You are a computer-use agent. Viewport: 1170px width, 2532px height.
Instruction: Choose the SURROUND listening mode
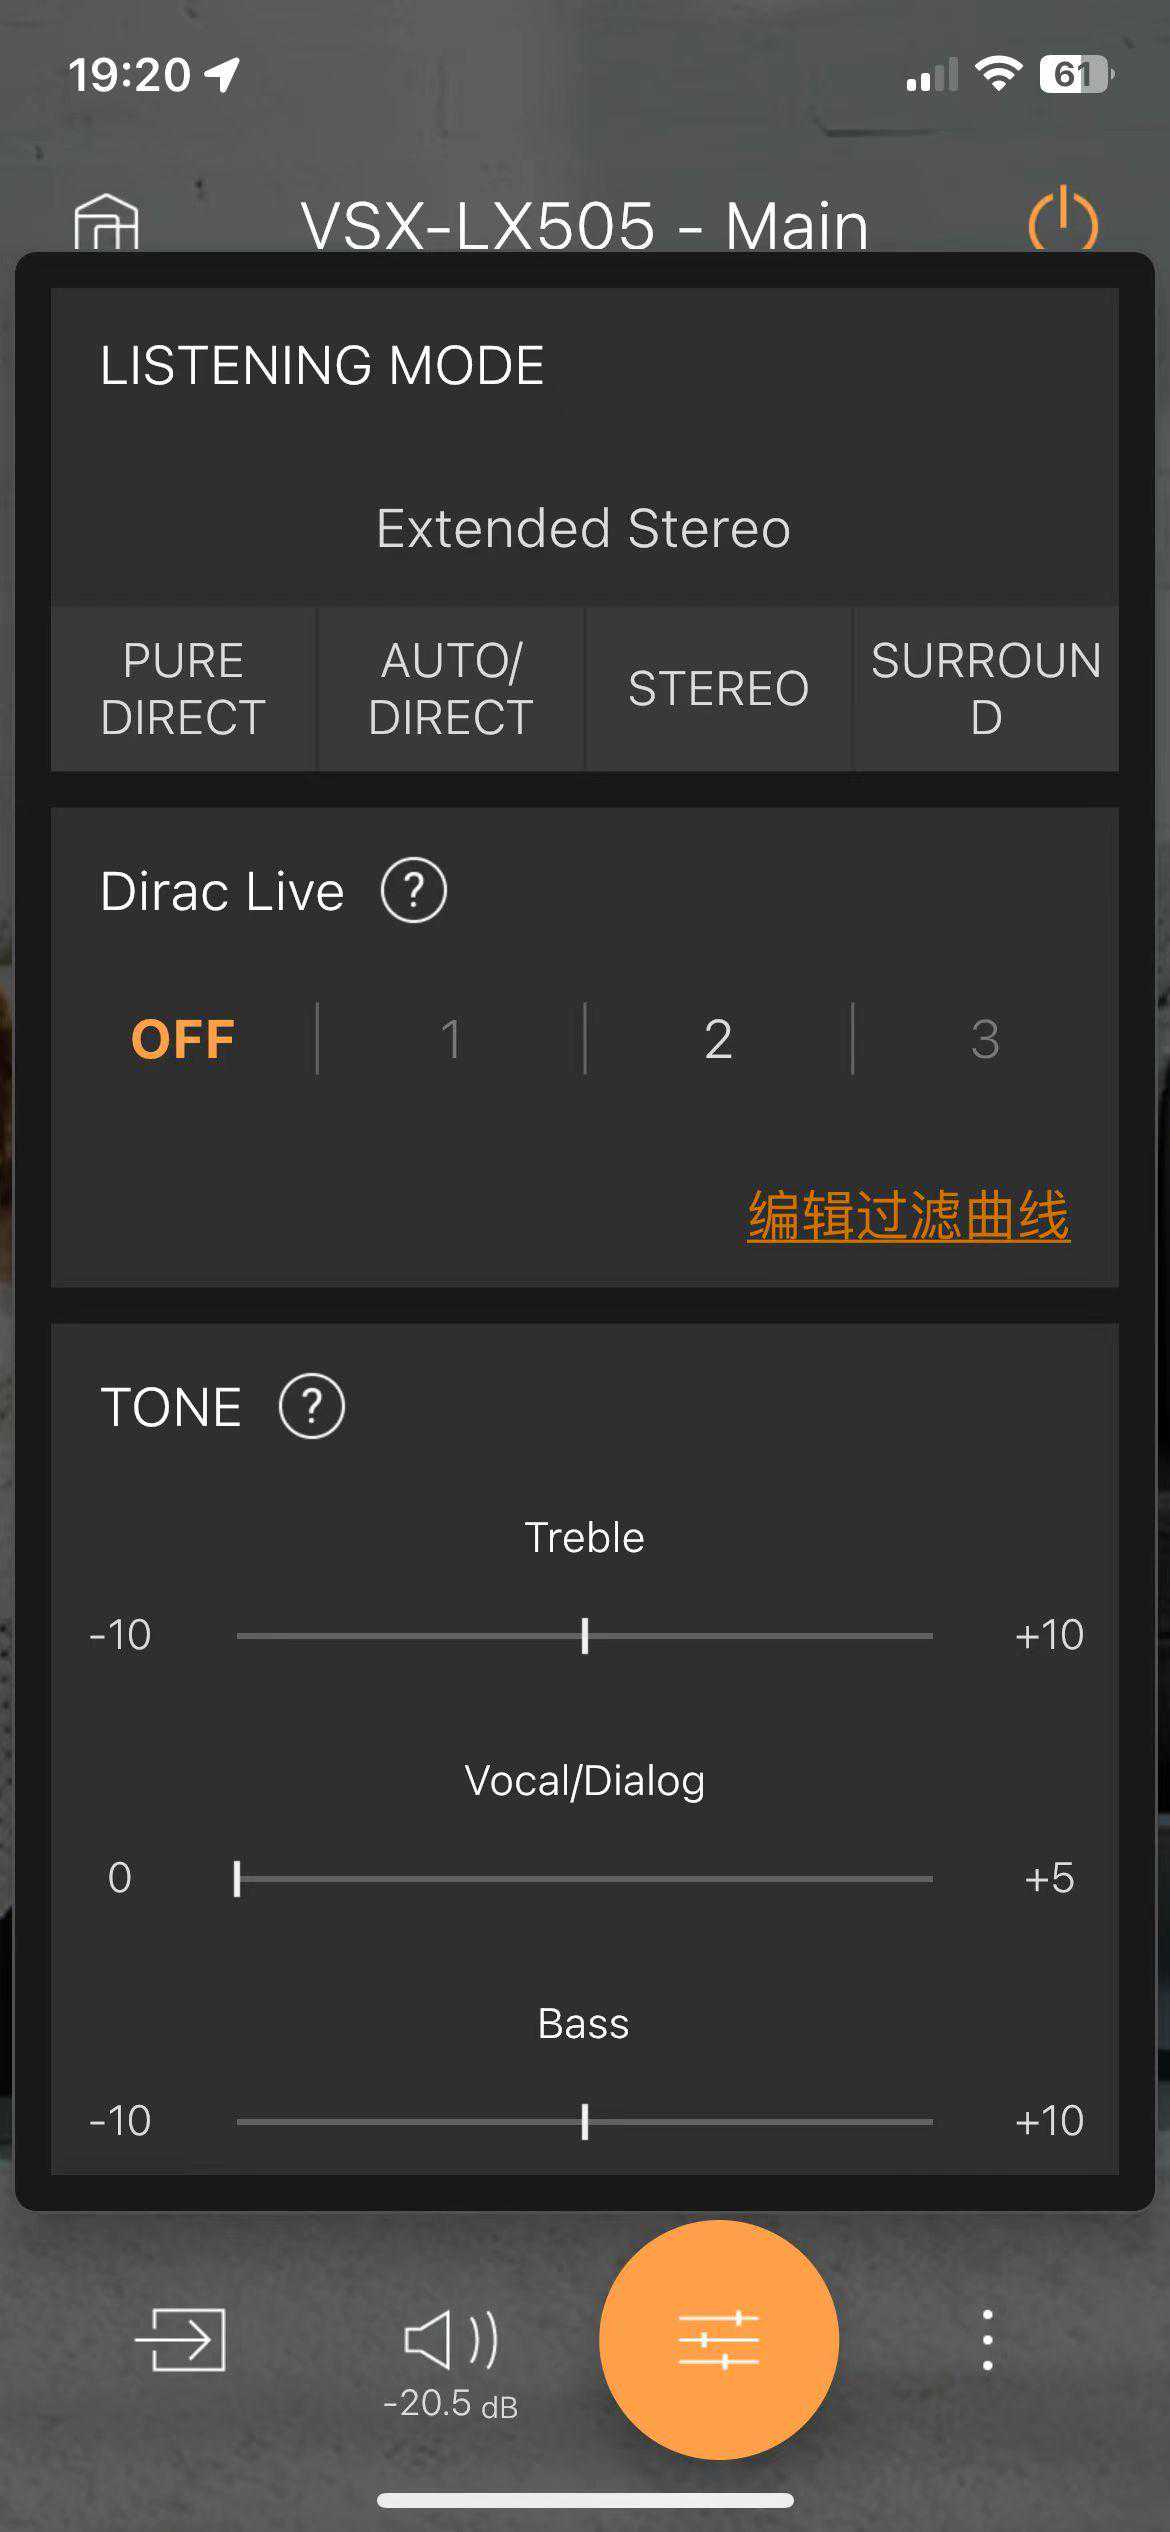[x=985, y=688]
